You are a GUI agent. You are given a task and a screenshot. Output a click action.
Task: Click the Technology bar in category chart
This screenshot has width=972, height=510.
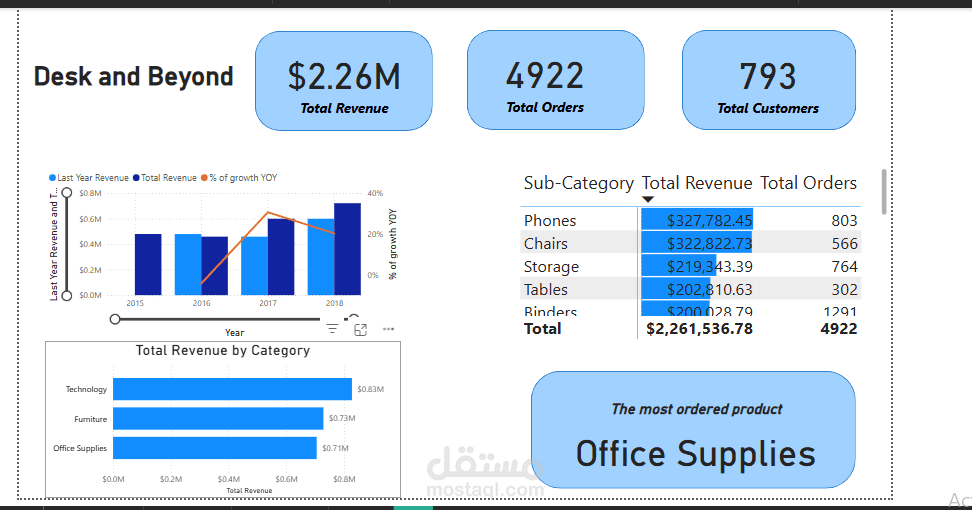point(232,389)
